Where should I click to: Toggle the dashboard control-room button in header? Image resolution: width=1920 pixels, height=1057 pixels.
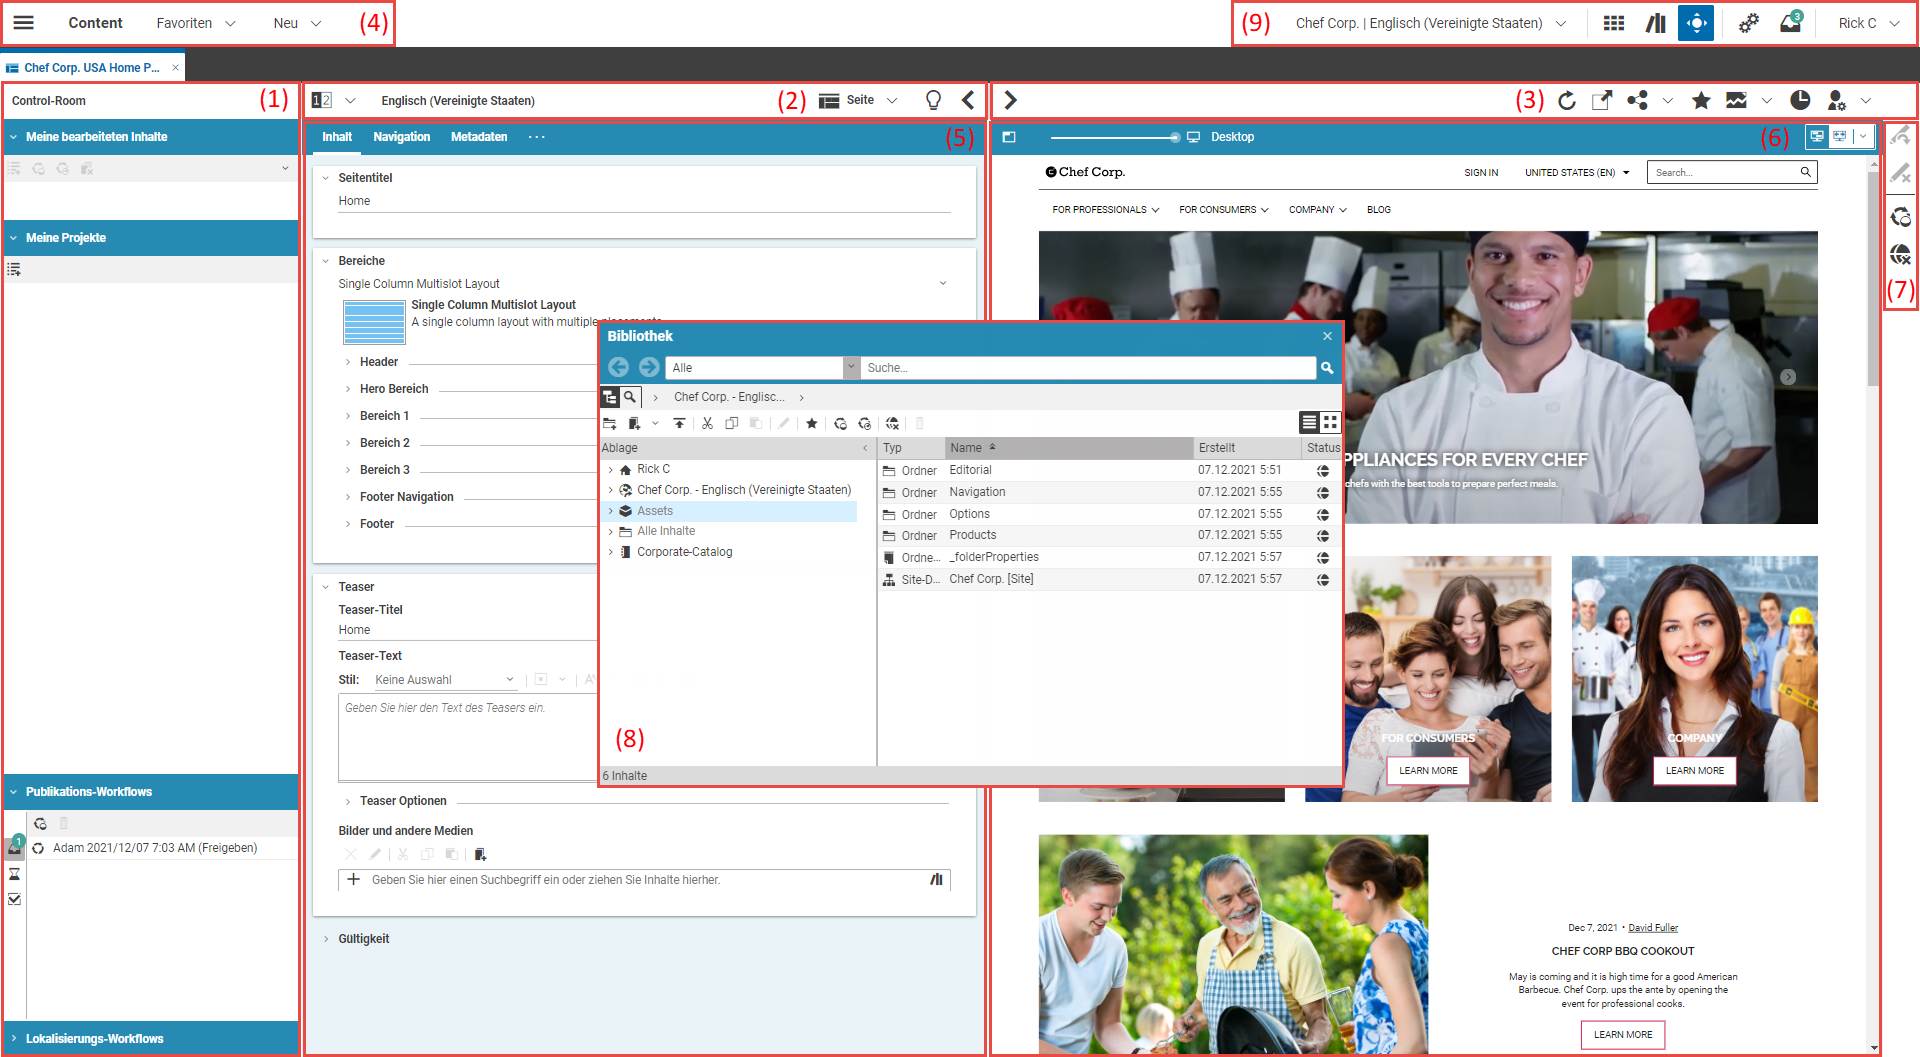coord(1696,23)
